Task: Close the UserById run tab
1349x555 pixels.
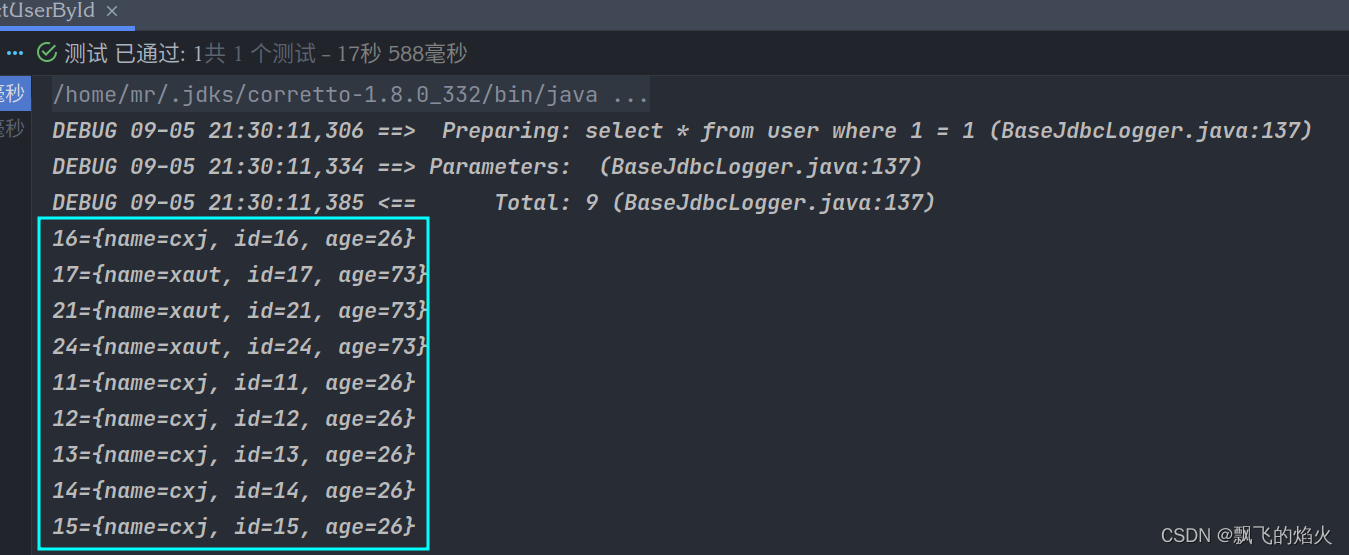Action: (111, 11)
